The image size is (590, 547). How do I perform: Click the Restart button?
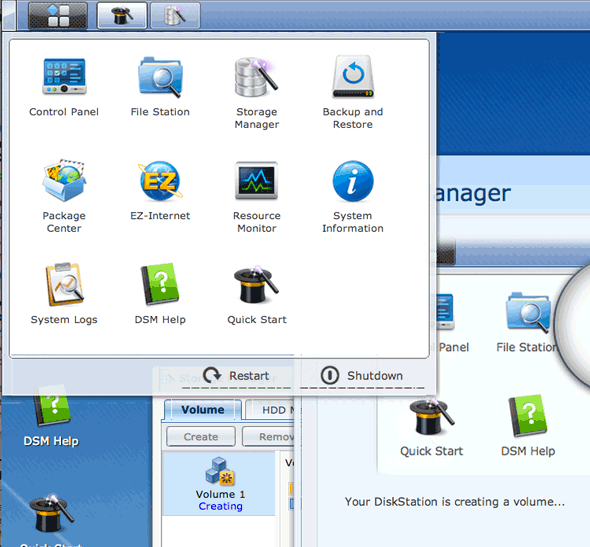tap(236, 375)
